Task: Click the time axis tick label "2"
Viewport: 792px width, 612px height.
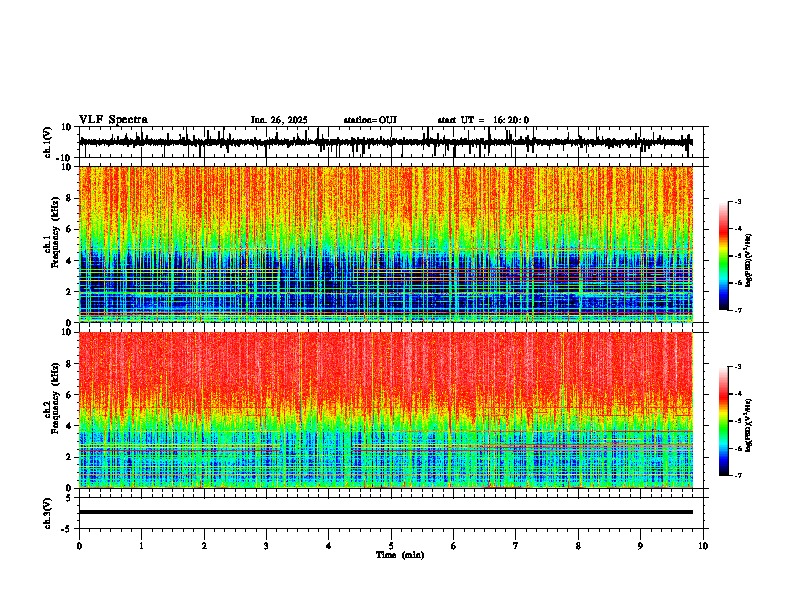Action: pos(204,546)
